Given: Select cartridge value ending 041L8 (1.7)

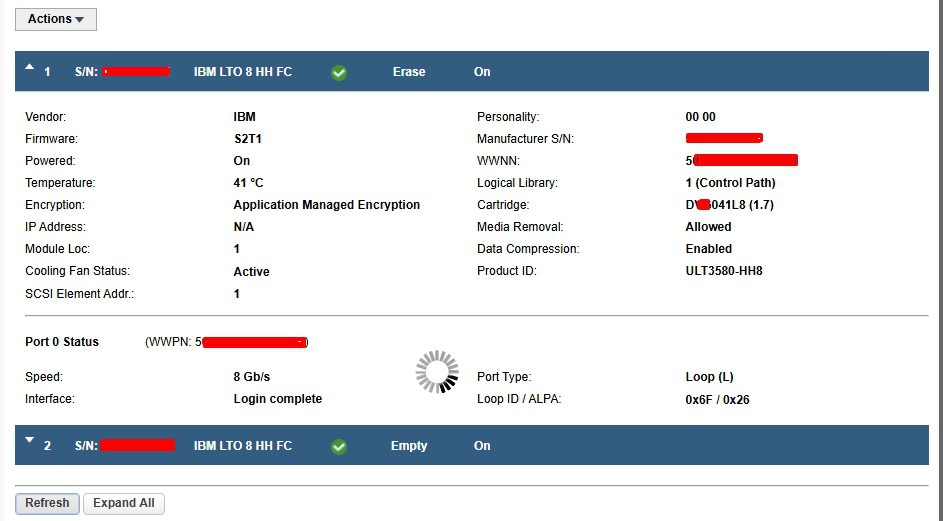Looking at the screenshot, I should pyautogui.click(x=730, y=205).
